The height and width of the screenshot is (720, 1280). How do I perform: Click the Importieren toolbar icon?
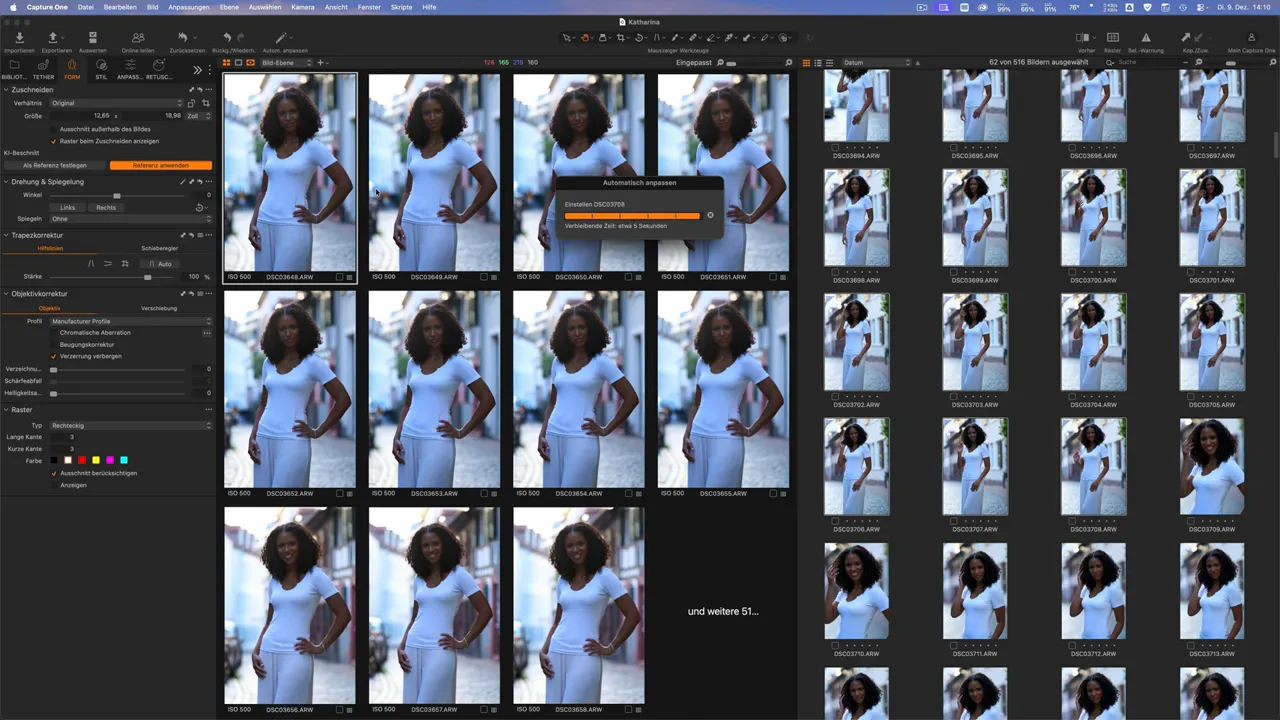coord(19,38)
